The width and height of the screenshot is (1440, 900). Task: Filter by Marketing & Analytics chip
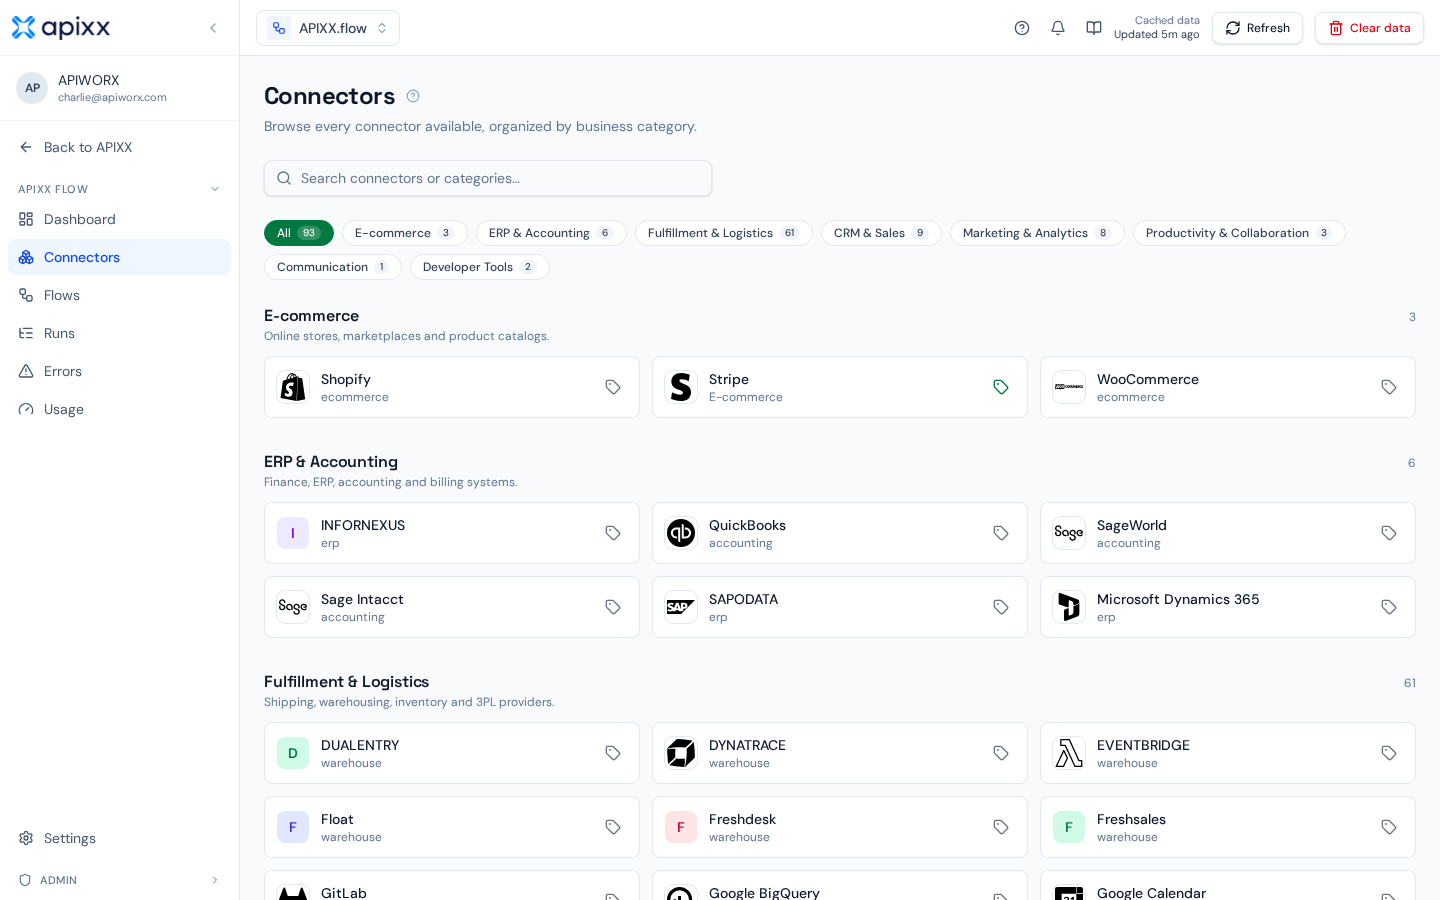[1037, 233]
